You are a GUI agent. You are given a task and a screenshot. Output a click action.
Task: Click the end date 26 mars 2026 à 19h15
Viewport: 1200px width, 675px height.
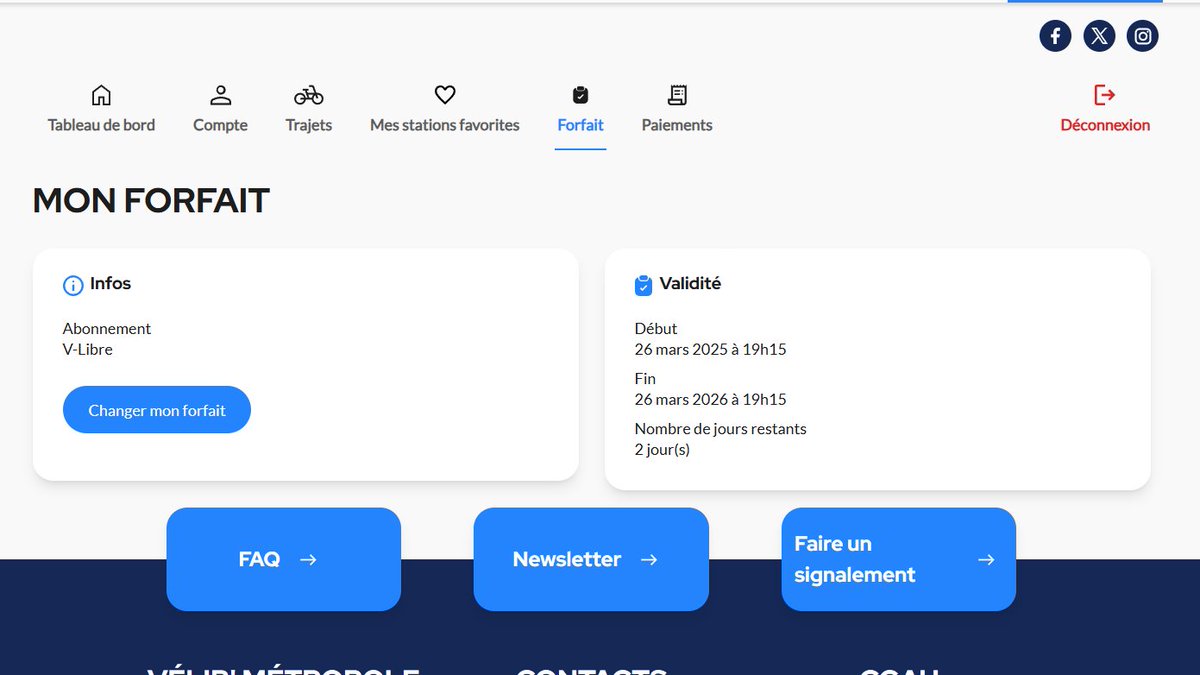pyautogui.click(x=711, y=400)
